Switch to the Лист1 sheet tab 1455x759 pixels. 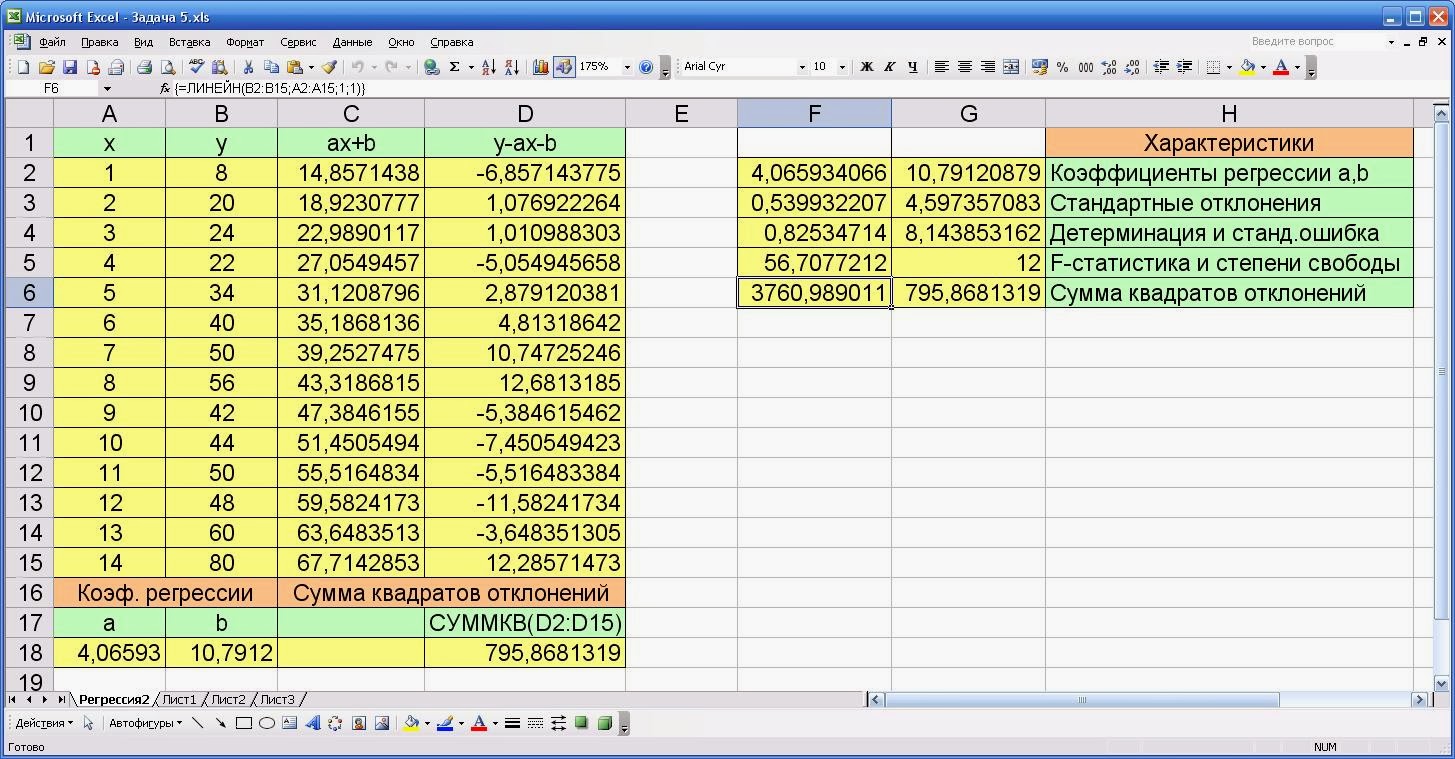point(180,700)
